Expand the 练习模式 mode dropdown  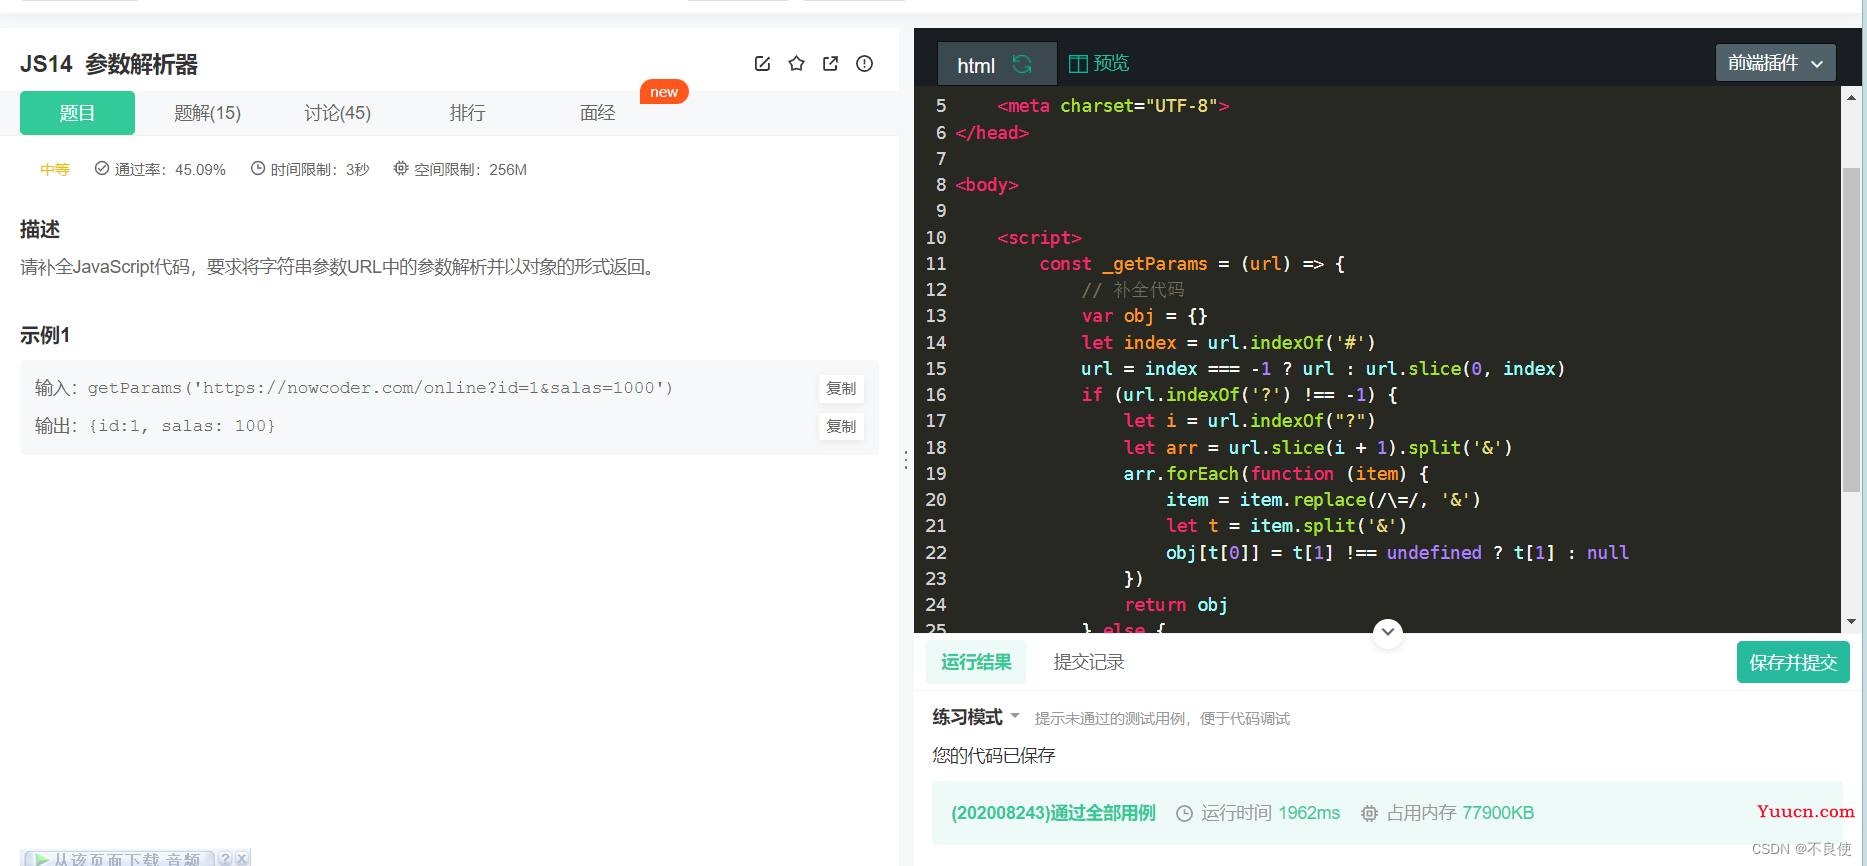tap(1015, 716)
